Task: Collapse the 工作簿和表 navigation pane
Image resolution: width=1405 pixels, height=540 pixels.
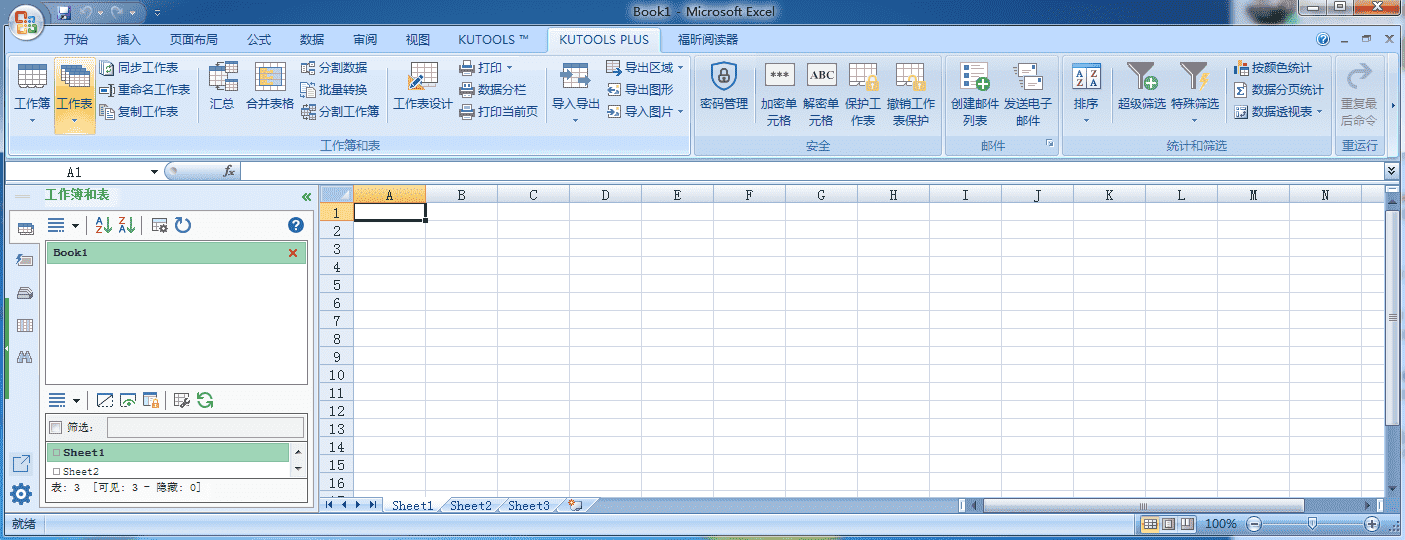Action: point(306,197)
